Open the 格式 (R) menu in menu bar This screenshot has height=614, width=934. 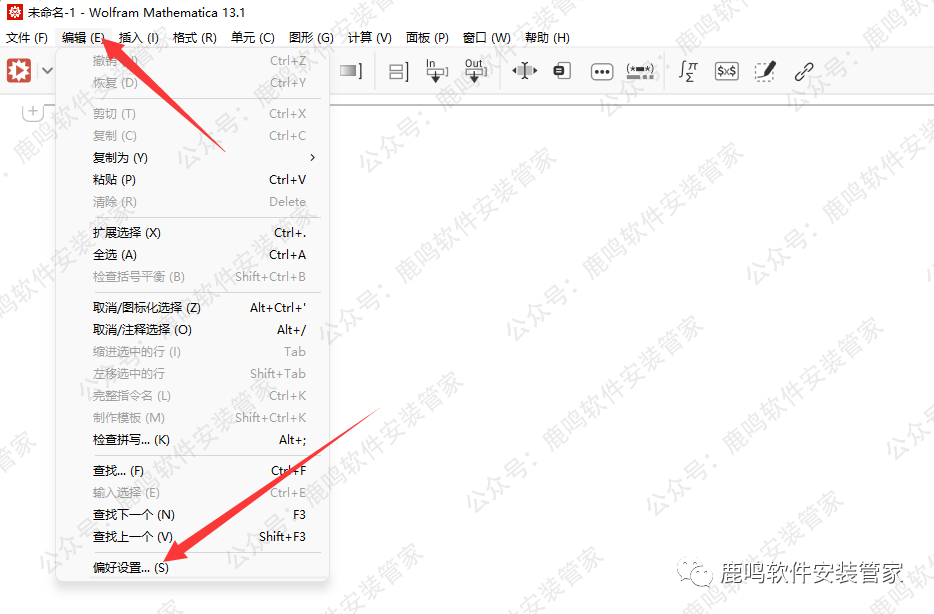pyautogui.click(x=194, y=38)
